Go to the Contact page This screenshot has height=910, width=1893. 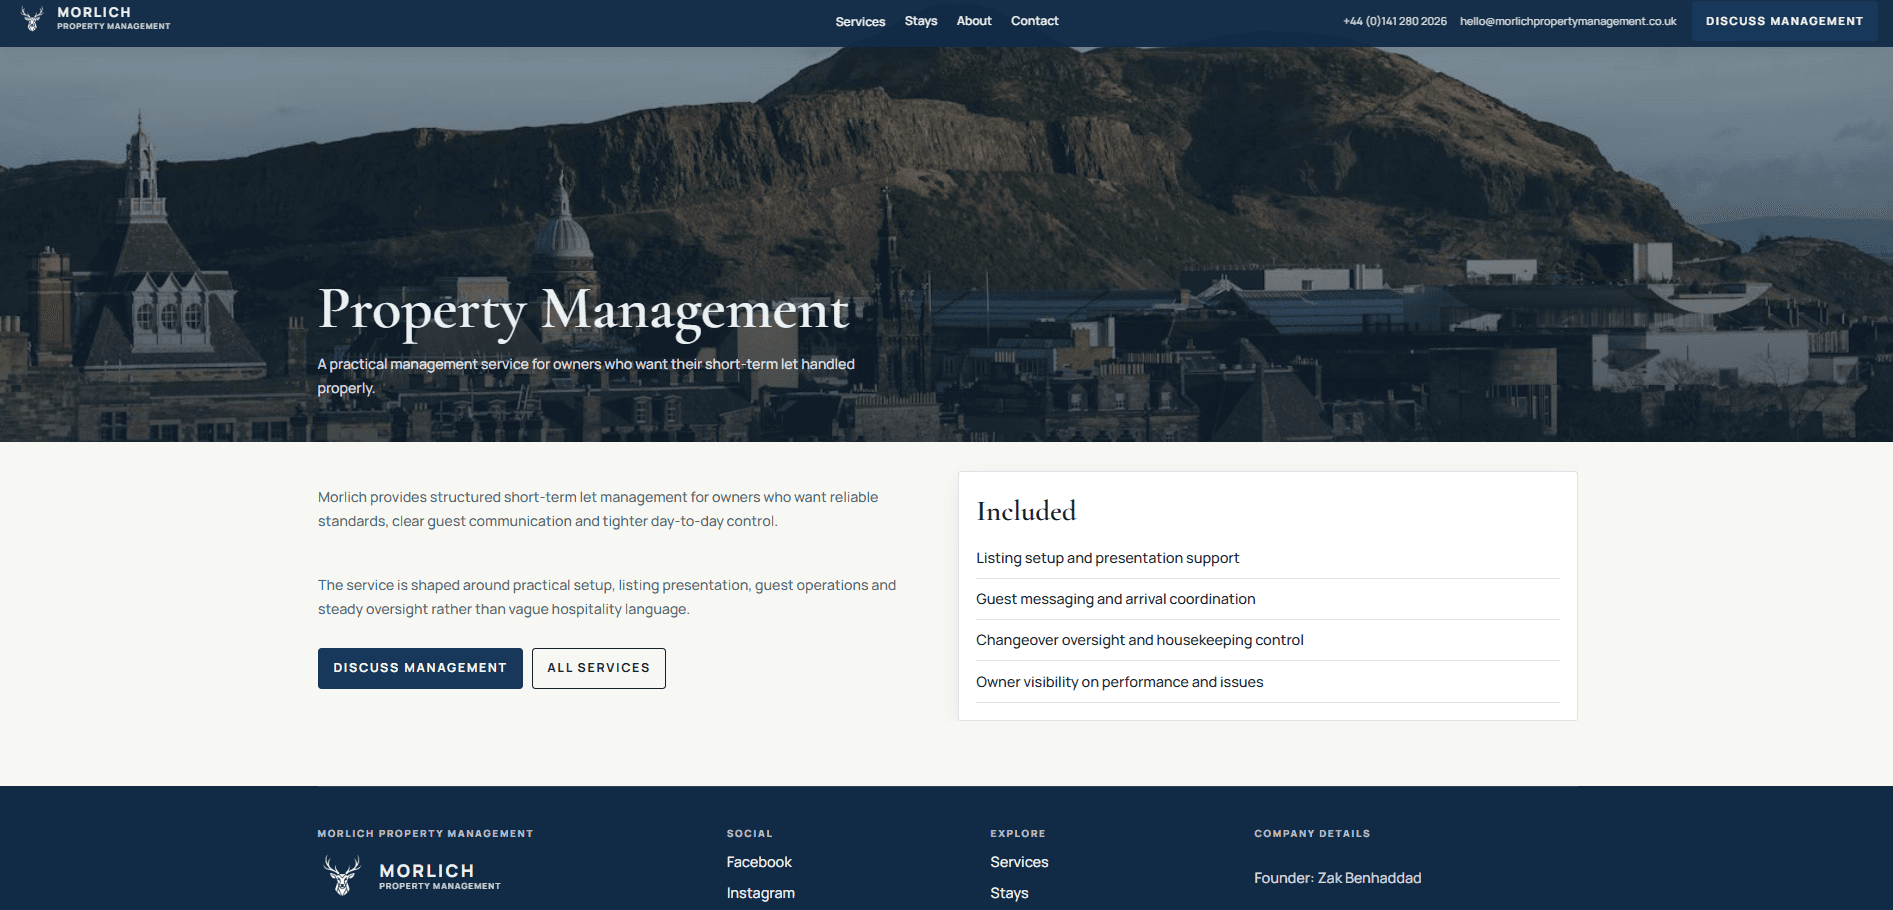(x=1034, y=21)
